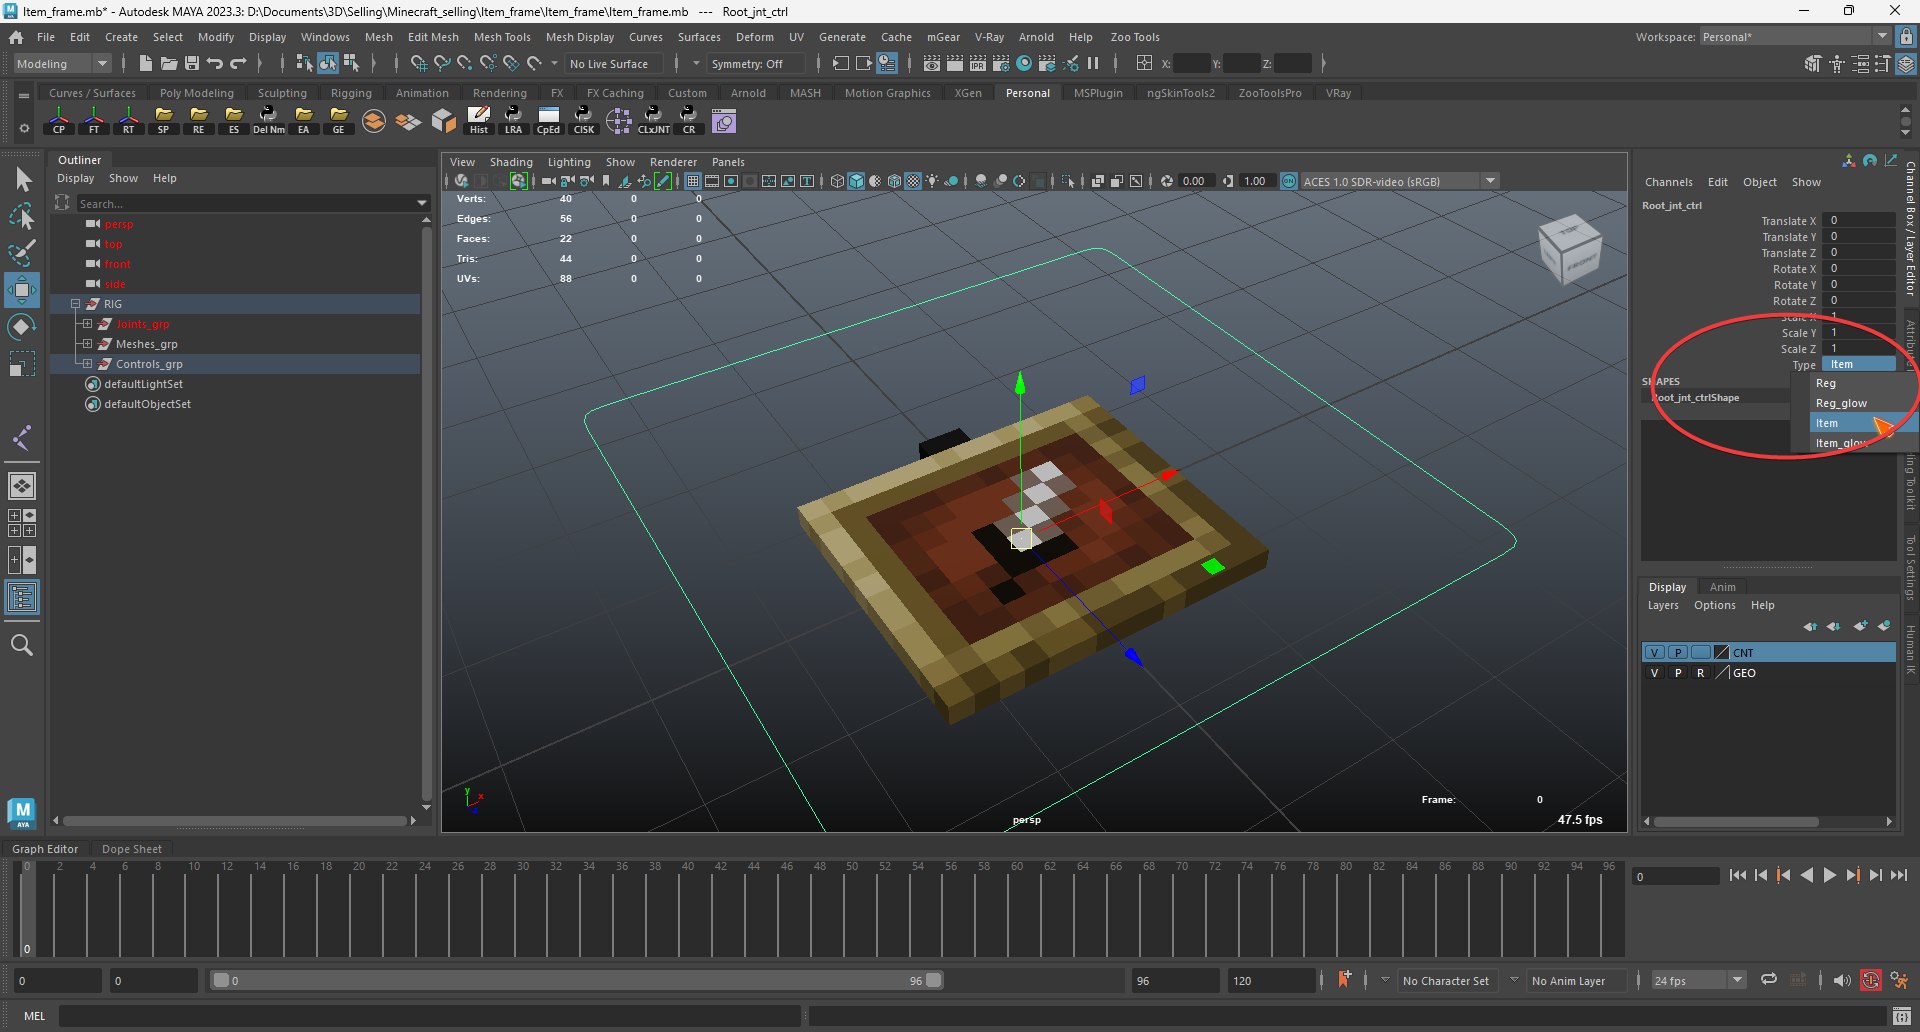Pick the Paint selection tool
Viewport: 1920px width, 1032px height.
22,252
